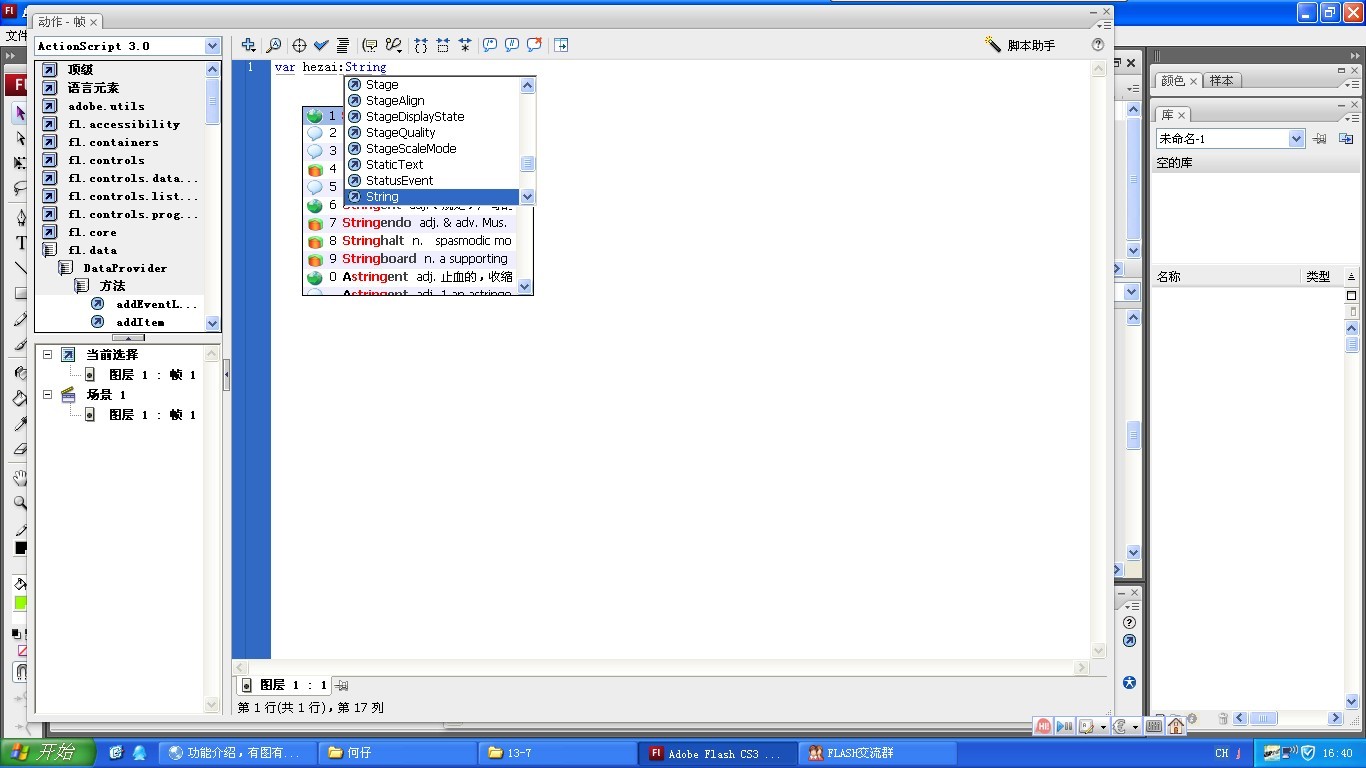Toggle the toolbox show/hide icon
Image resolution: width=1366 pixels, height=768 pixels.
(x=561, y=45)
